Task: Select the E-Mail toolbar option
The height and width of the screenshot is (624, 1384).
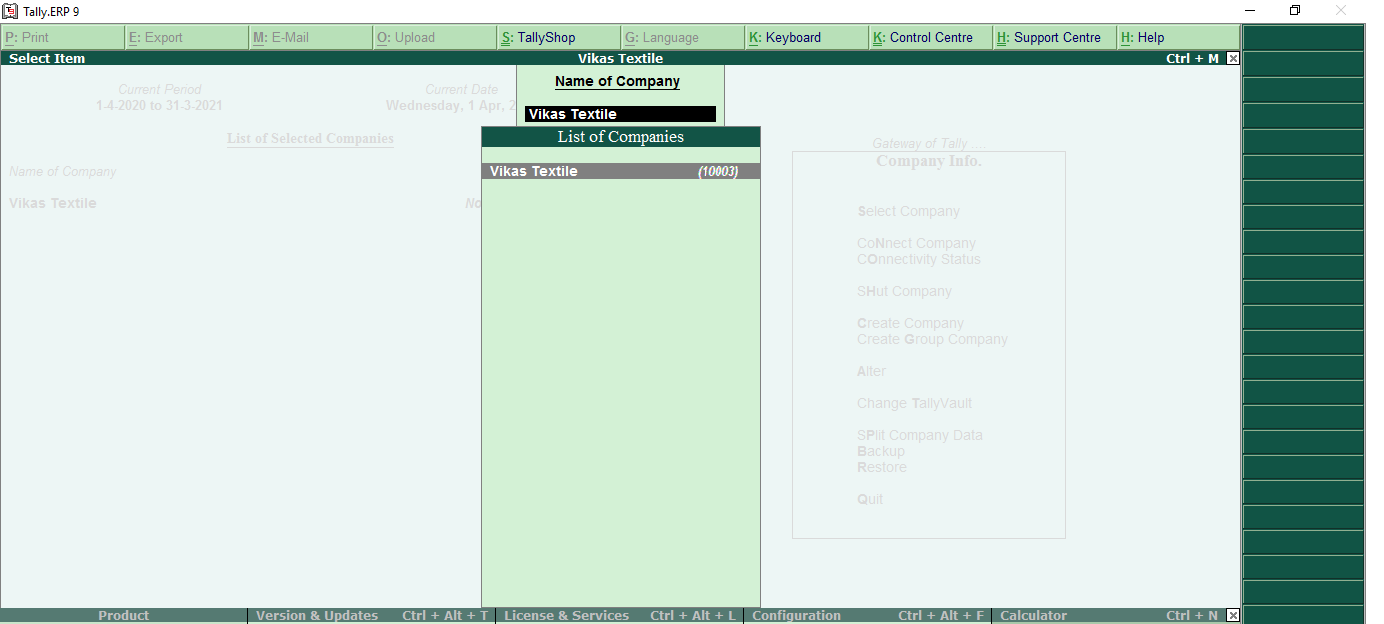Action: coord(311,38)
